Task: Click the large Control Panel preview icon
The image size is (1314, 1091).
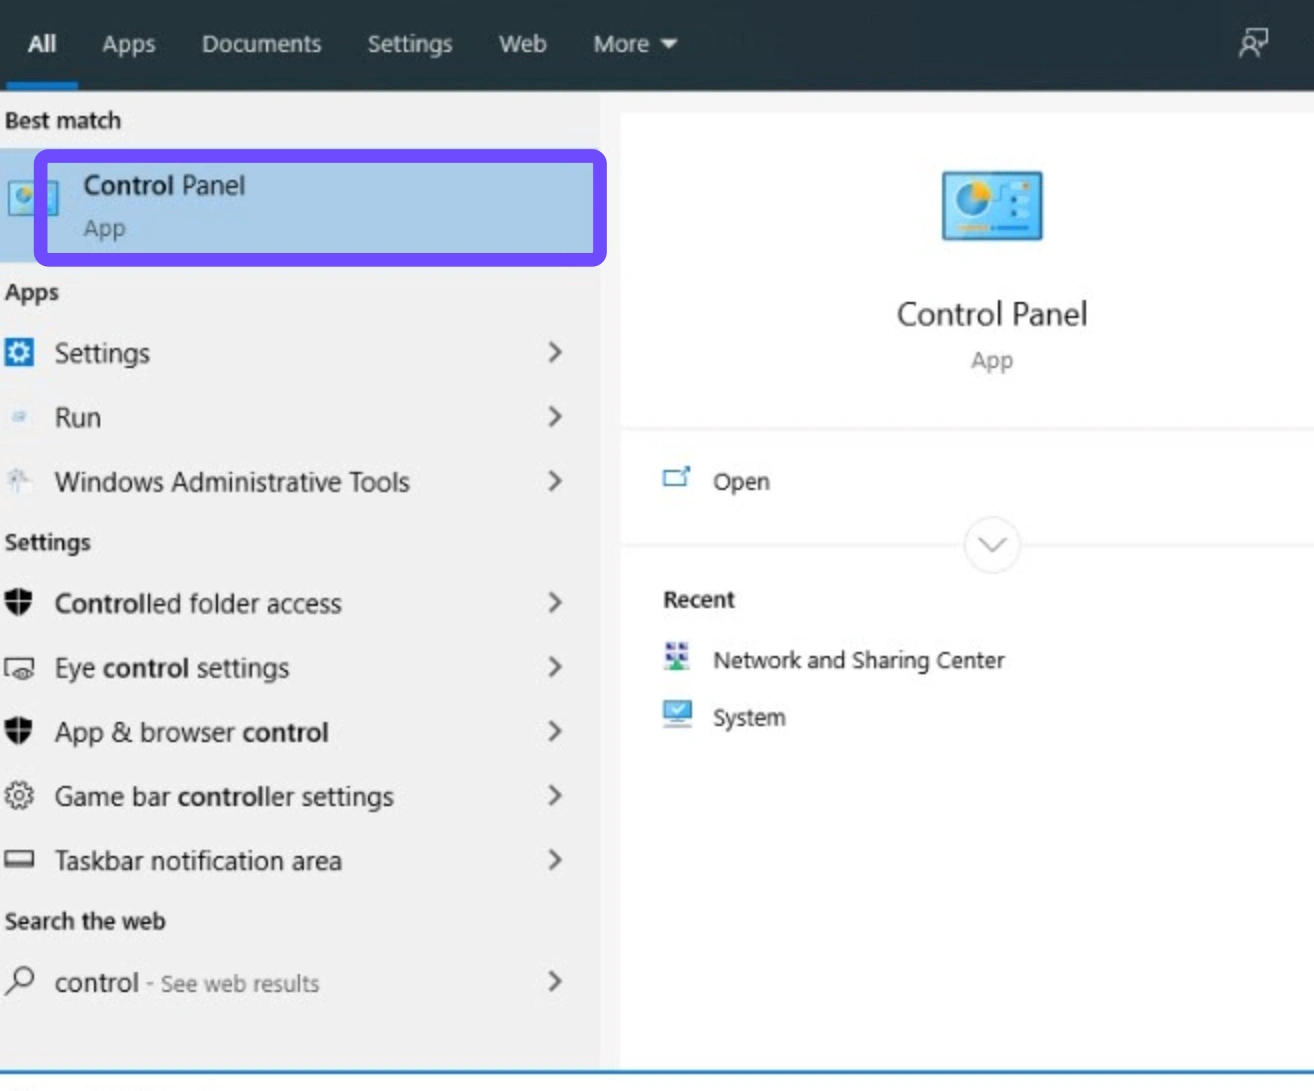Action: coord(990,205)
